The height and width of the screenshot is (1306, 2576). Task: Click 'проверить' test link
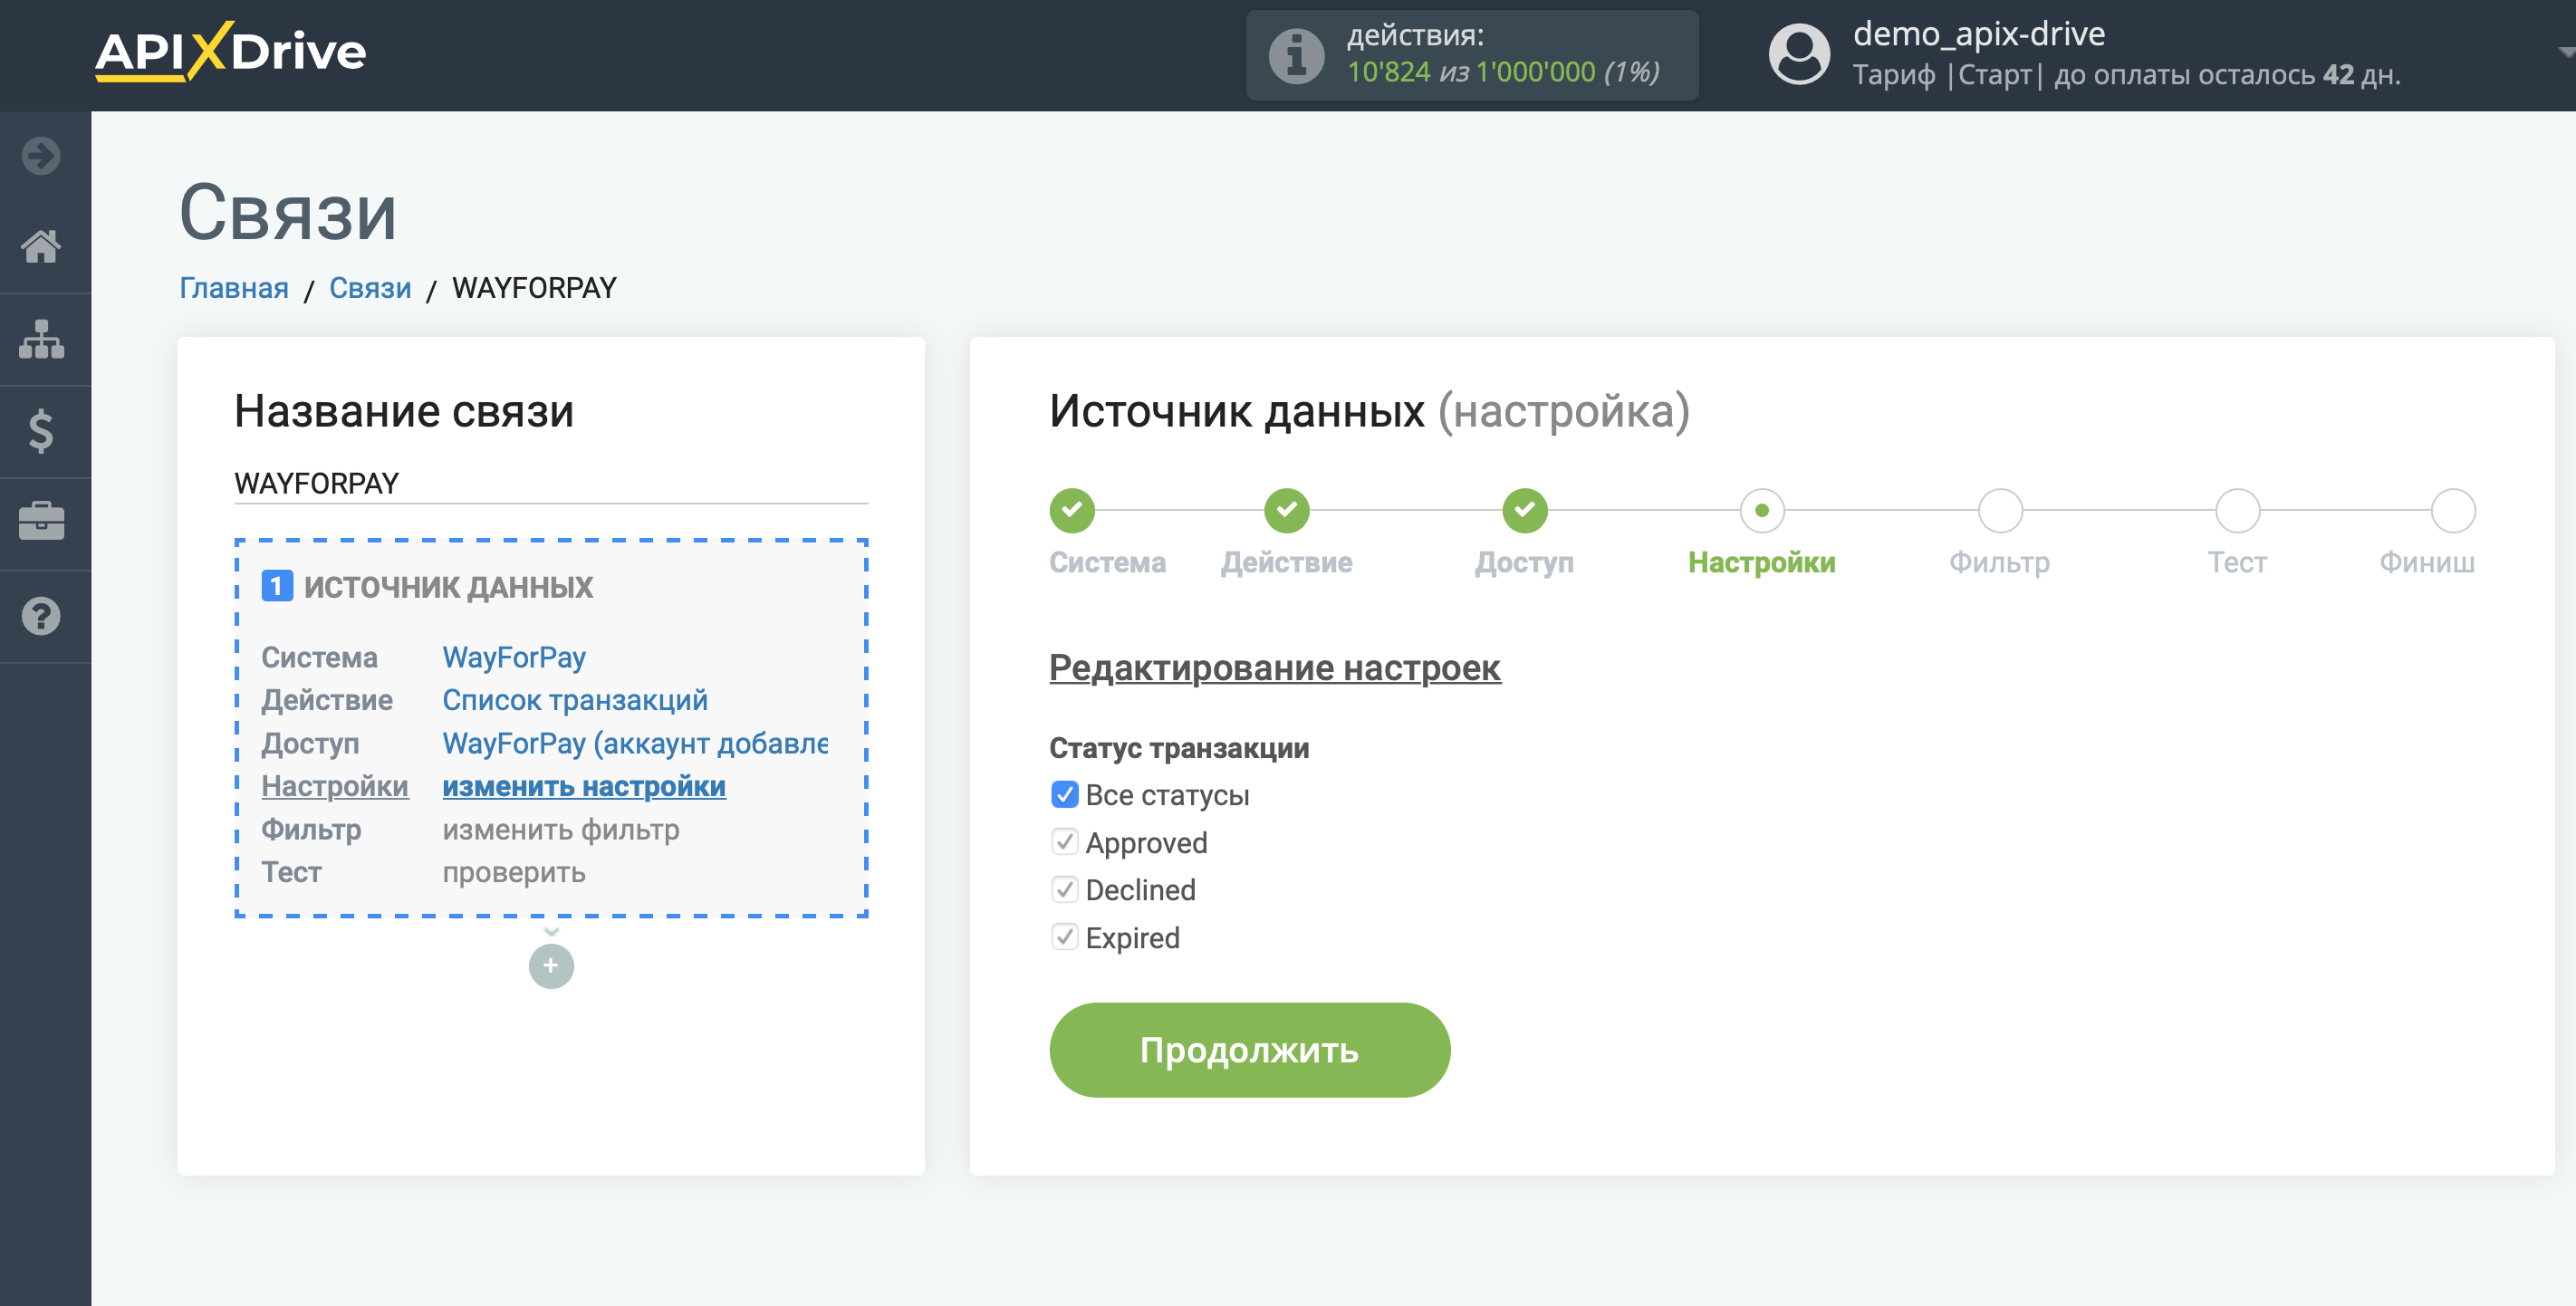pyautogui.click(x=514, y=872)
